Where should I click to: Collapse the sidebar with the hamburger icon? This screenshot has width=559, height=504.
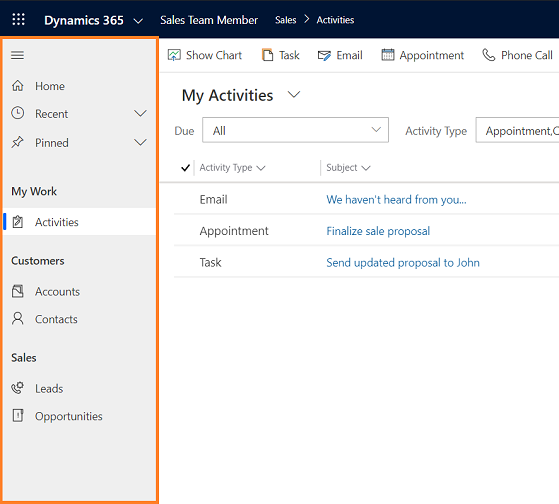pyautogui.click(x=17, y=55)
